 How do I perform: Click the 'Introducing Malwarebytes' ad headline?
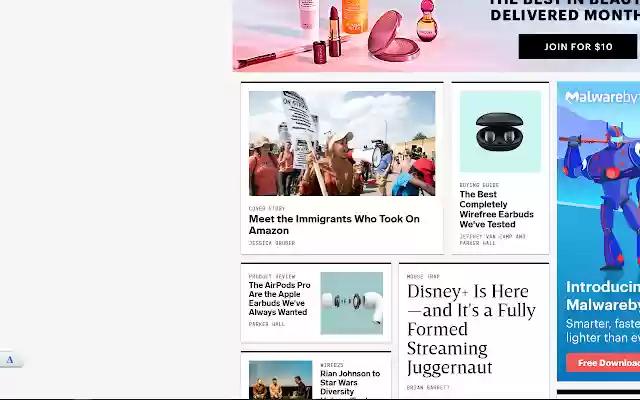click(603, 296)
